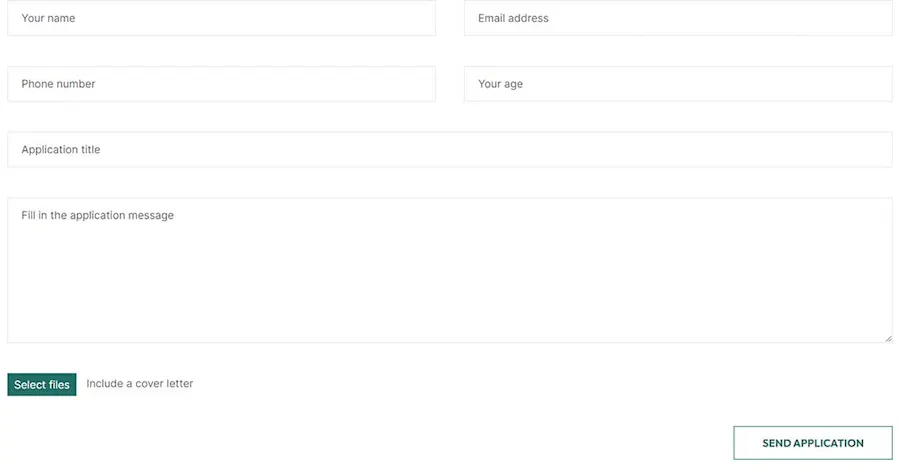Screen dimensions: 900x475
Task: Activate the email input box
Action: [x=677, y=18]
